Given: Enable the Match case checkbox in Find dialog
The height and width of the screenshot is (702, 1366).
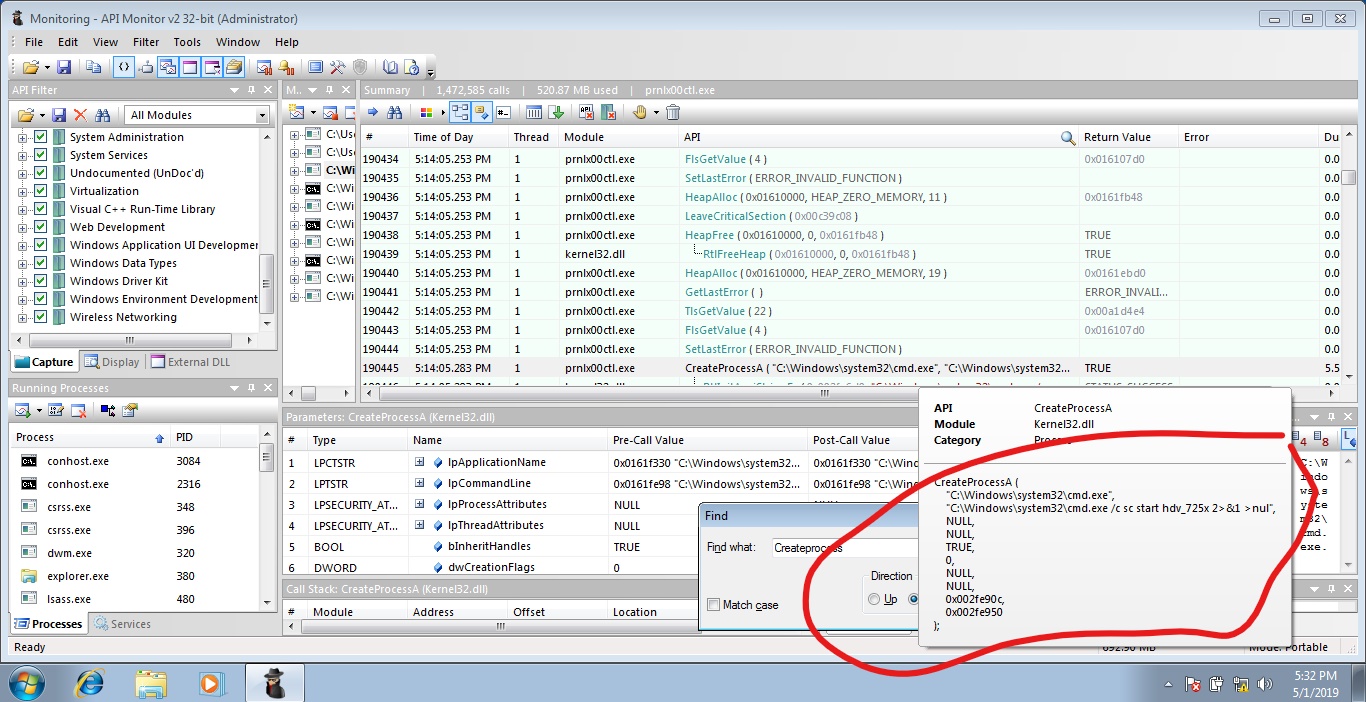Looking at the screenshot, I should click(x=713, y=604).
